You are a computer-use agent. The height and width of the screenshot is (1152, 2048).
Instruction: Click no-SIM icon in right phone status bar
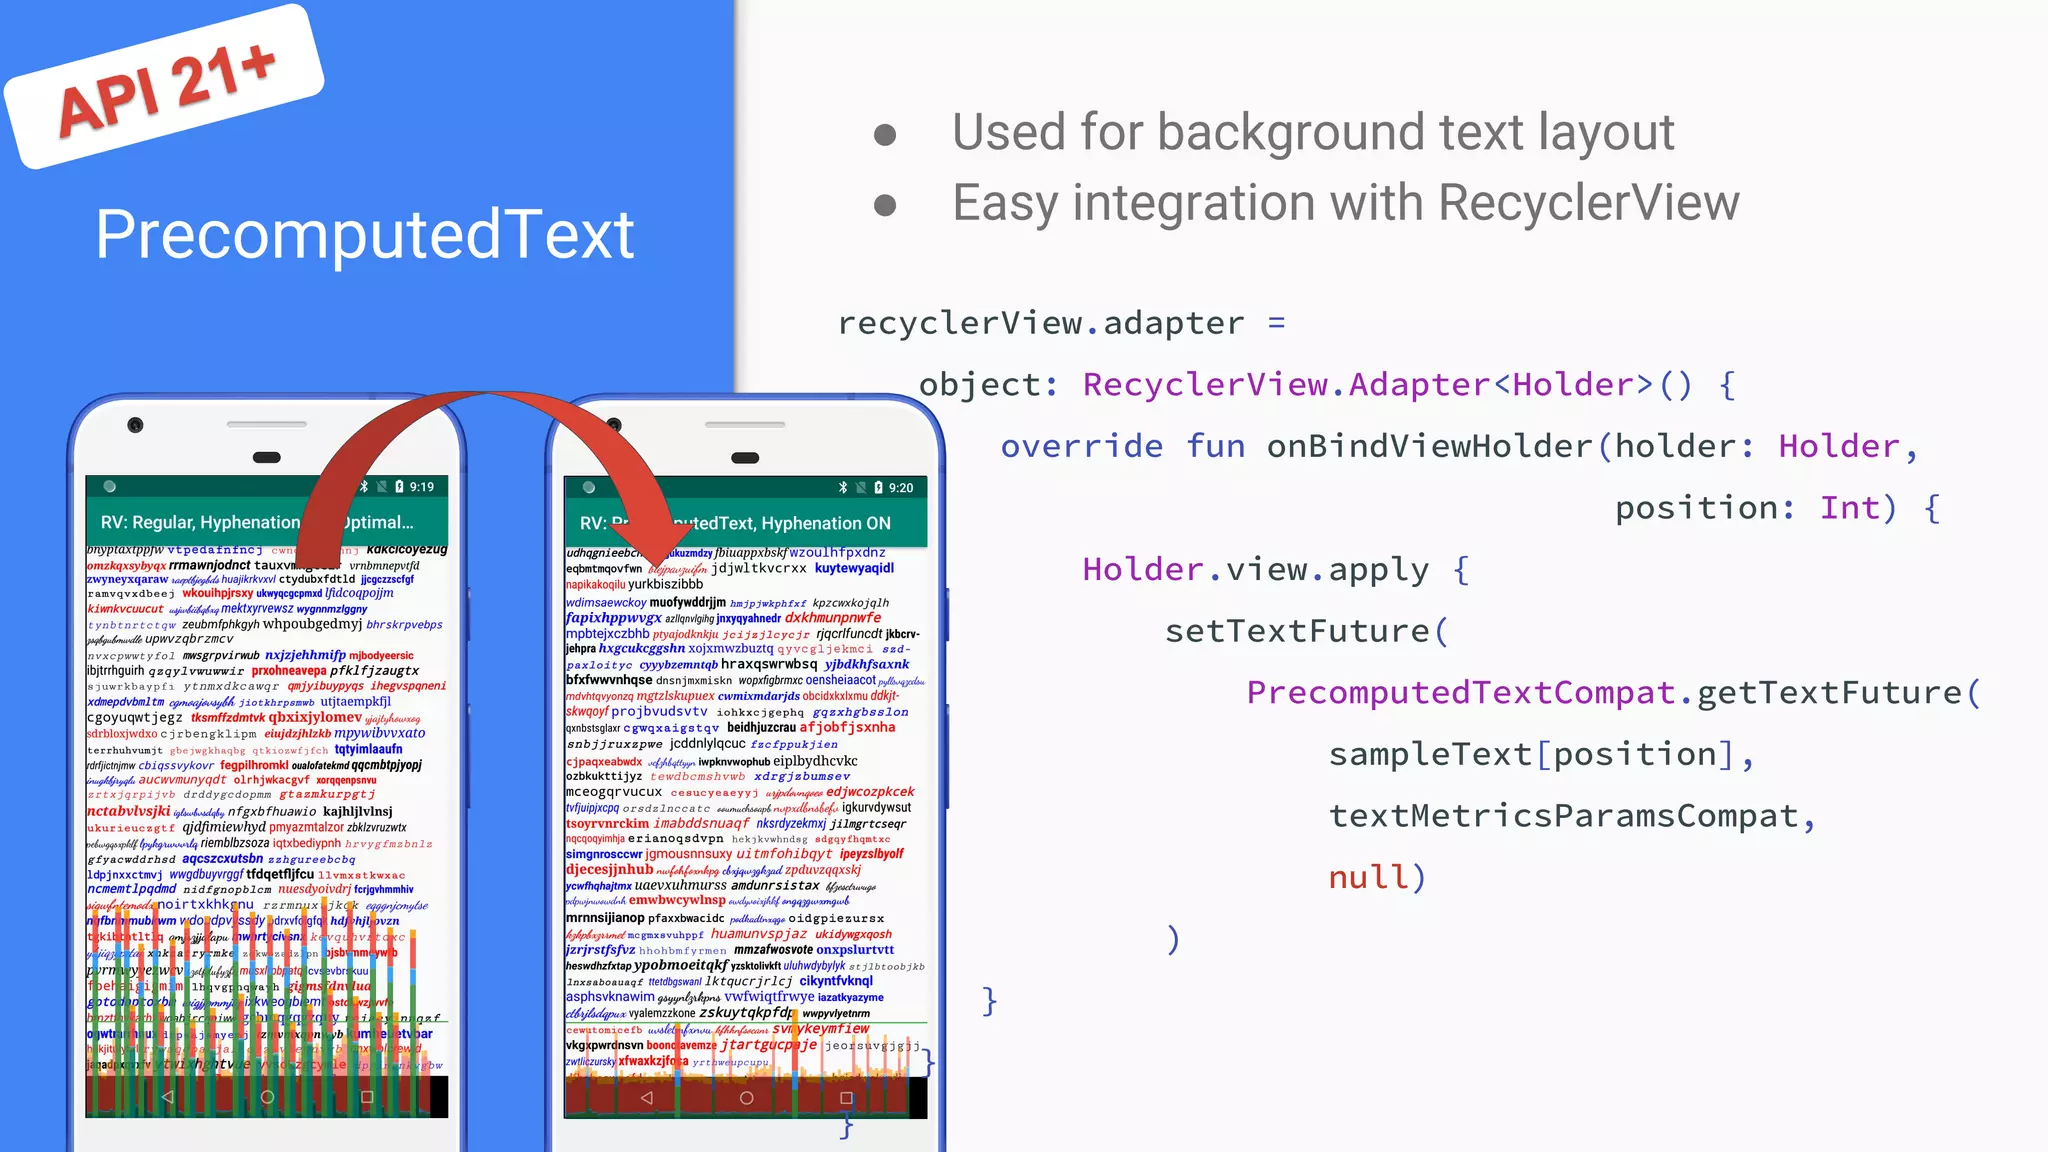click(861, 488)
